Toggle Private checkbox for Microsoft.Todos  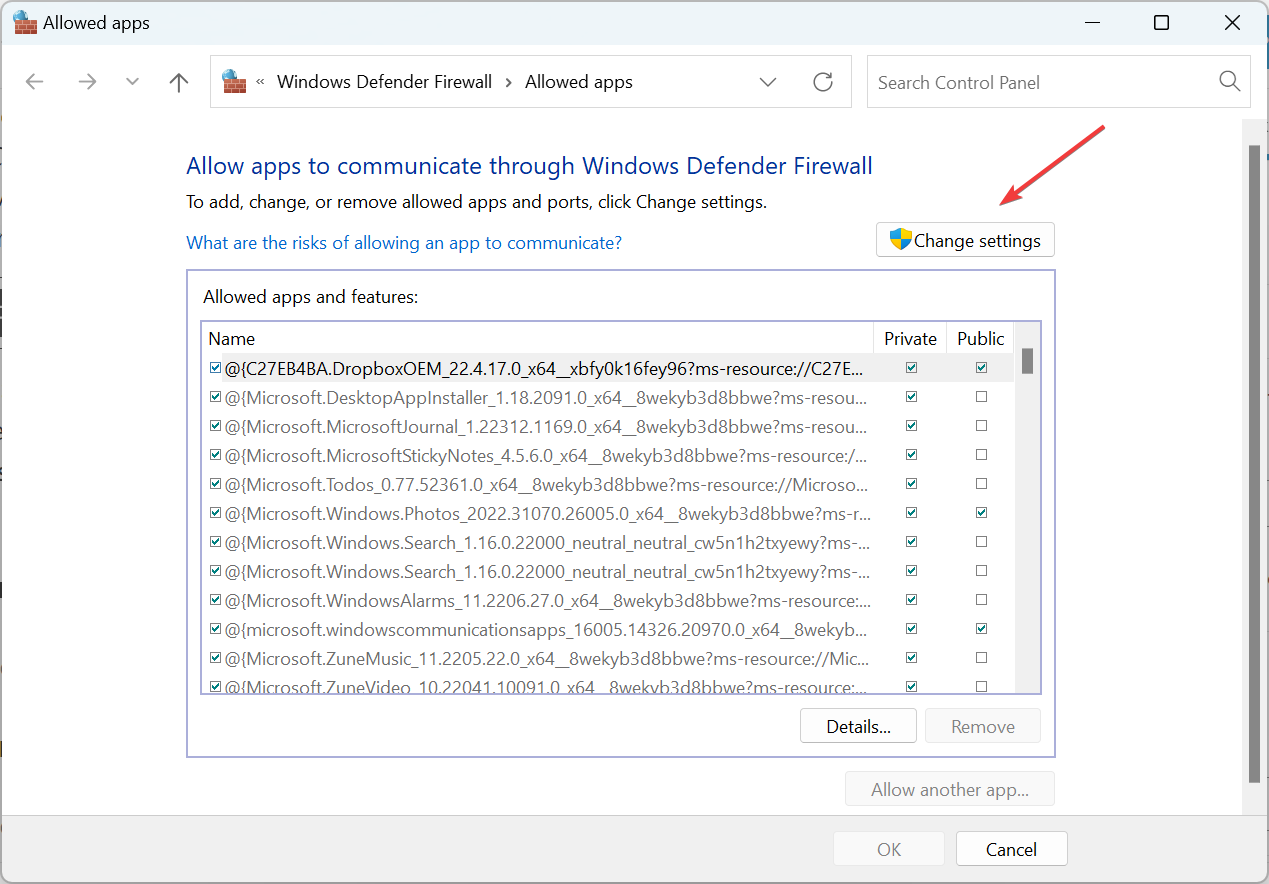911,484
